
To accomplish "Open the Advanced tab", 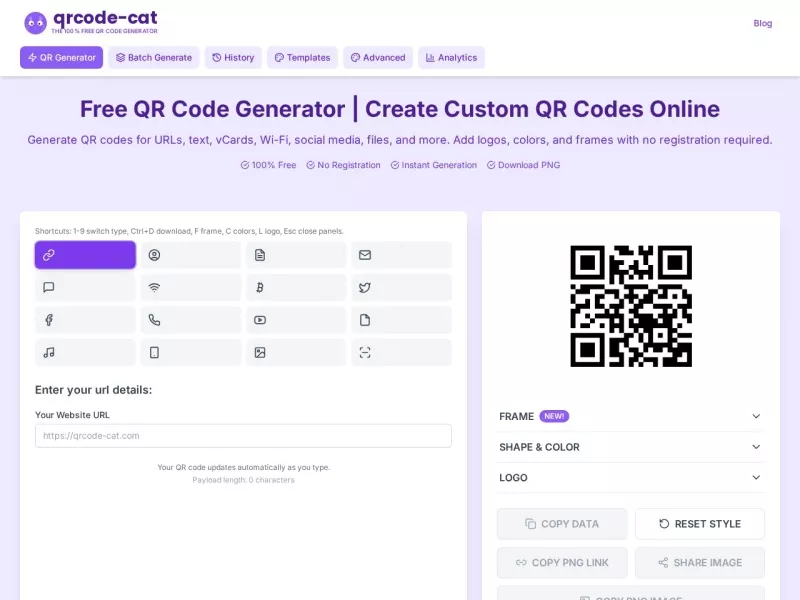I will pyautogui.click(x=378, y=58).
